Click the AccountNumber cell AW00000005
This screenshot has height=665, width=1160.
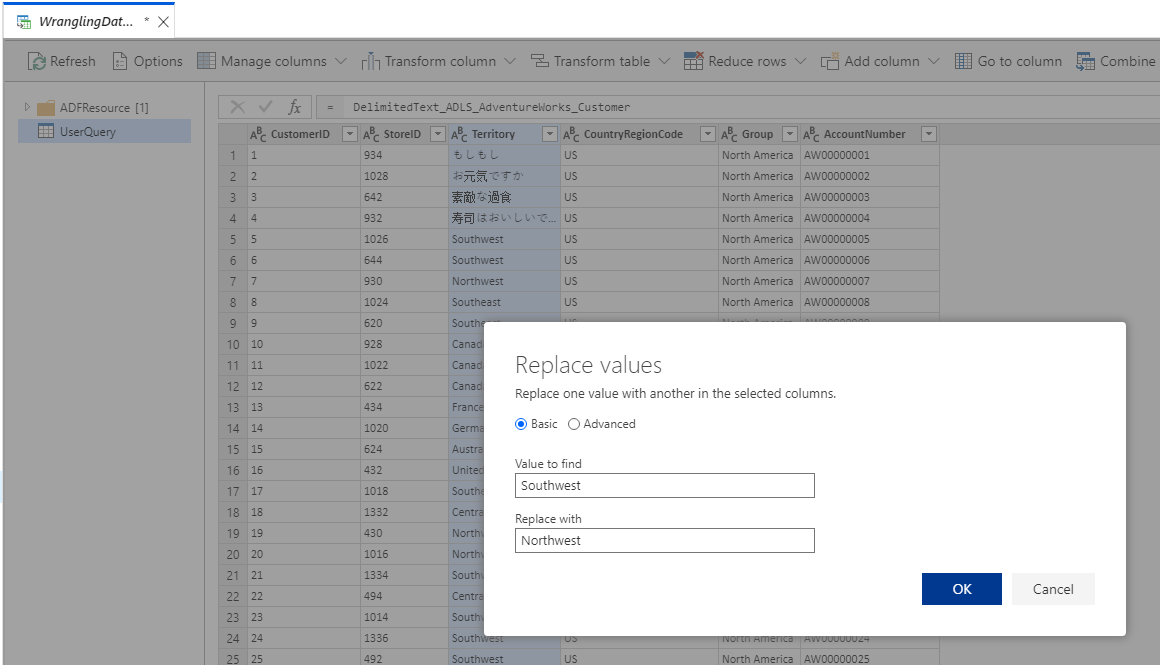pyautogui.click(x=870, y=239)
